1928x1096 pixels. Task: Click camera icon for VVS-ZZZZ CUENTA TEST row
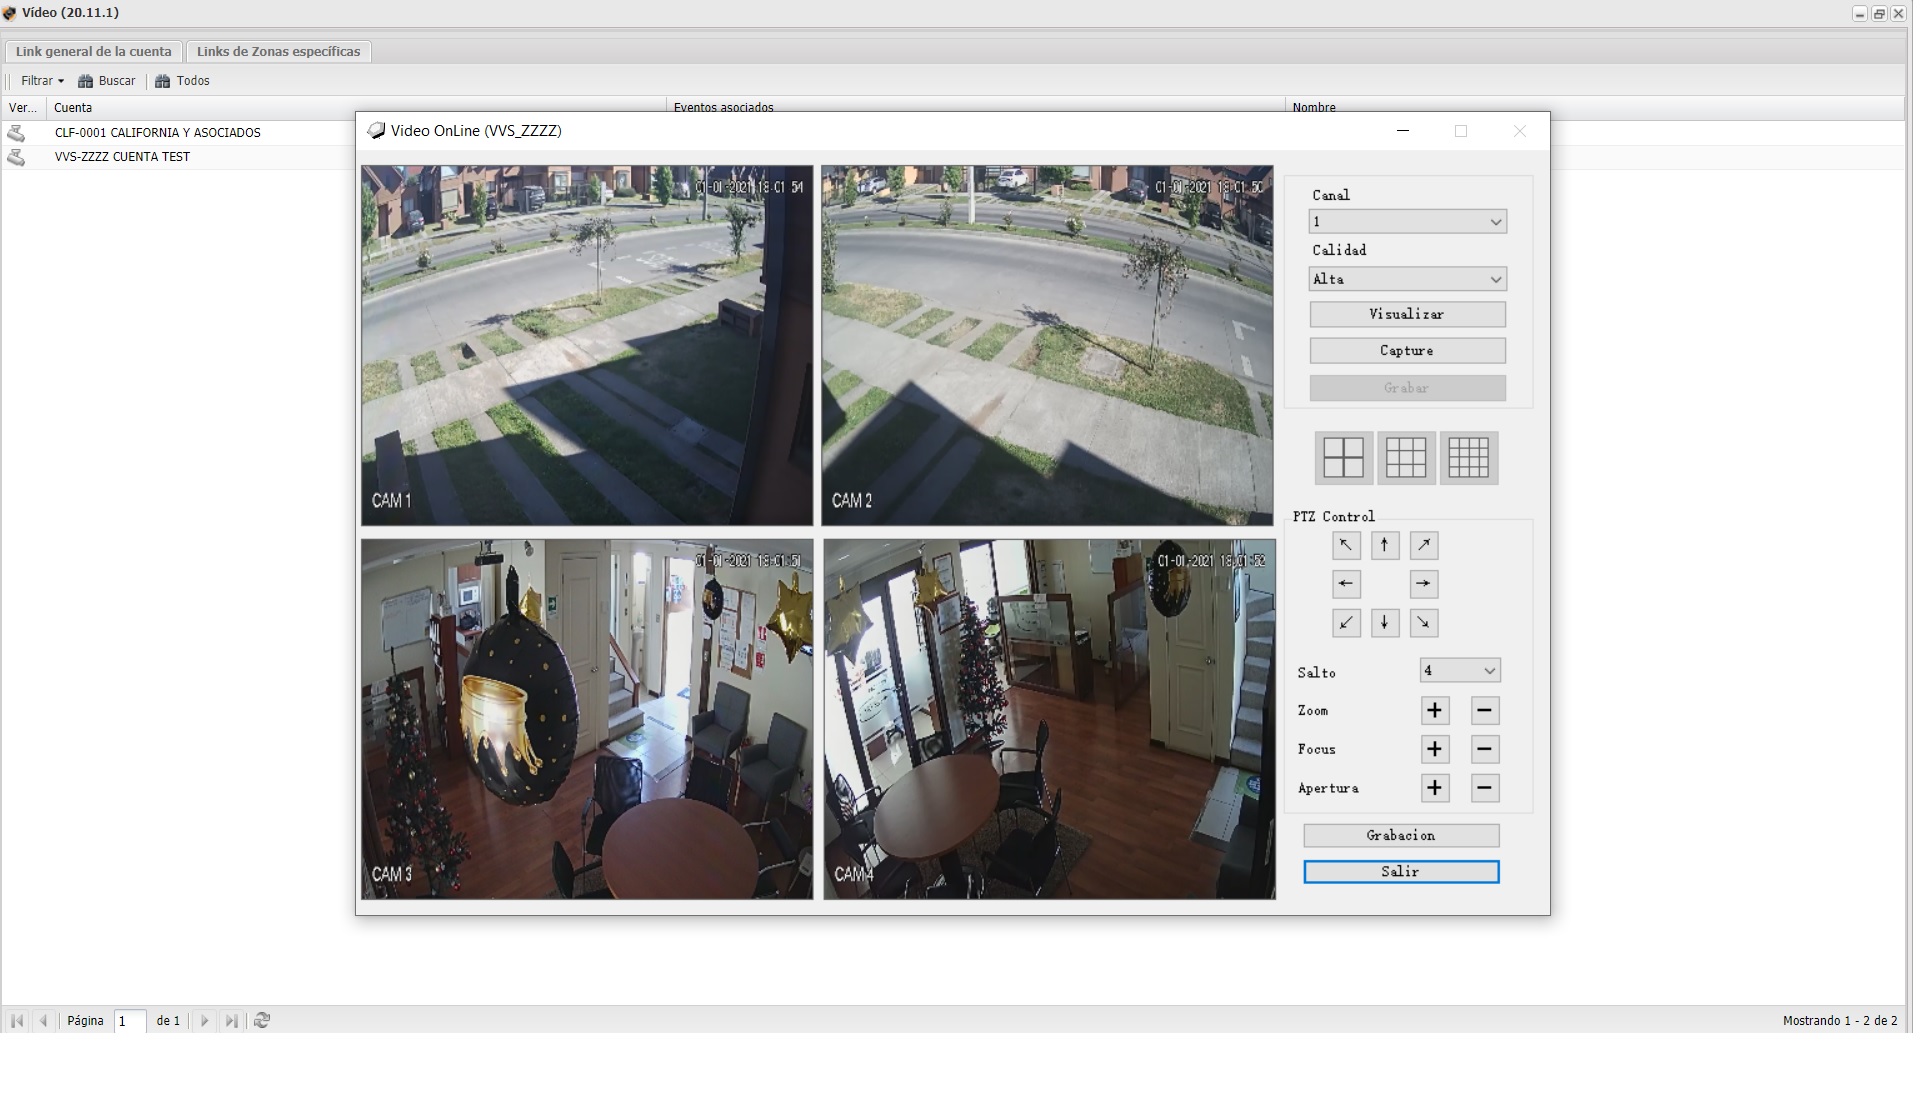[16, 157]
